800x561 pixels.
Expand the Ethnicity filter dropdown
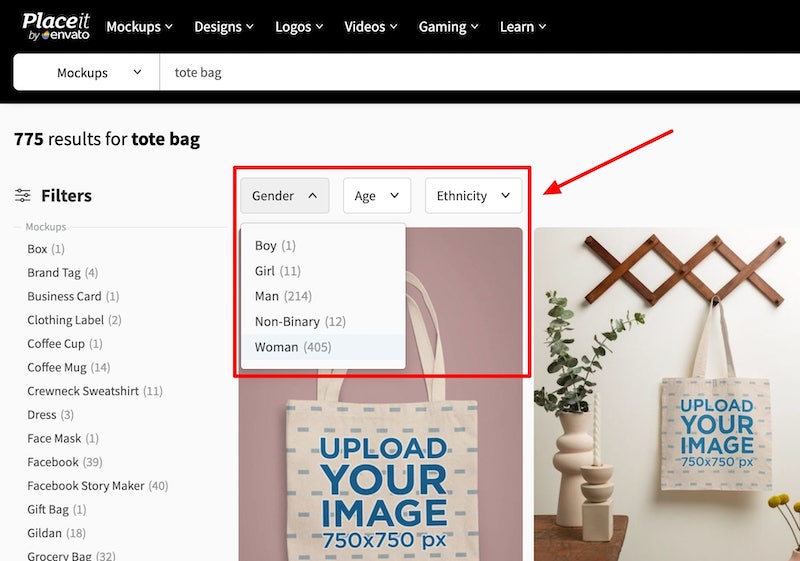(x=473, y=196)
